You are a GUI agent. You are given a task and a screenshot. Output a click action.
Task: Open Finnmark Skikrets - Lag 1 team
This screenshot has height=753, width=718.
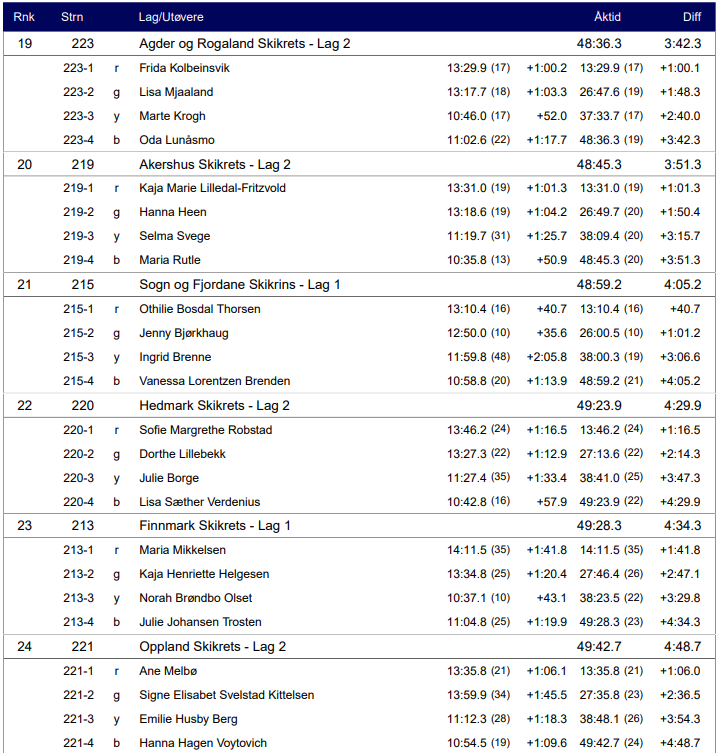click(x=215, y=526)
